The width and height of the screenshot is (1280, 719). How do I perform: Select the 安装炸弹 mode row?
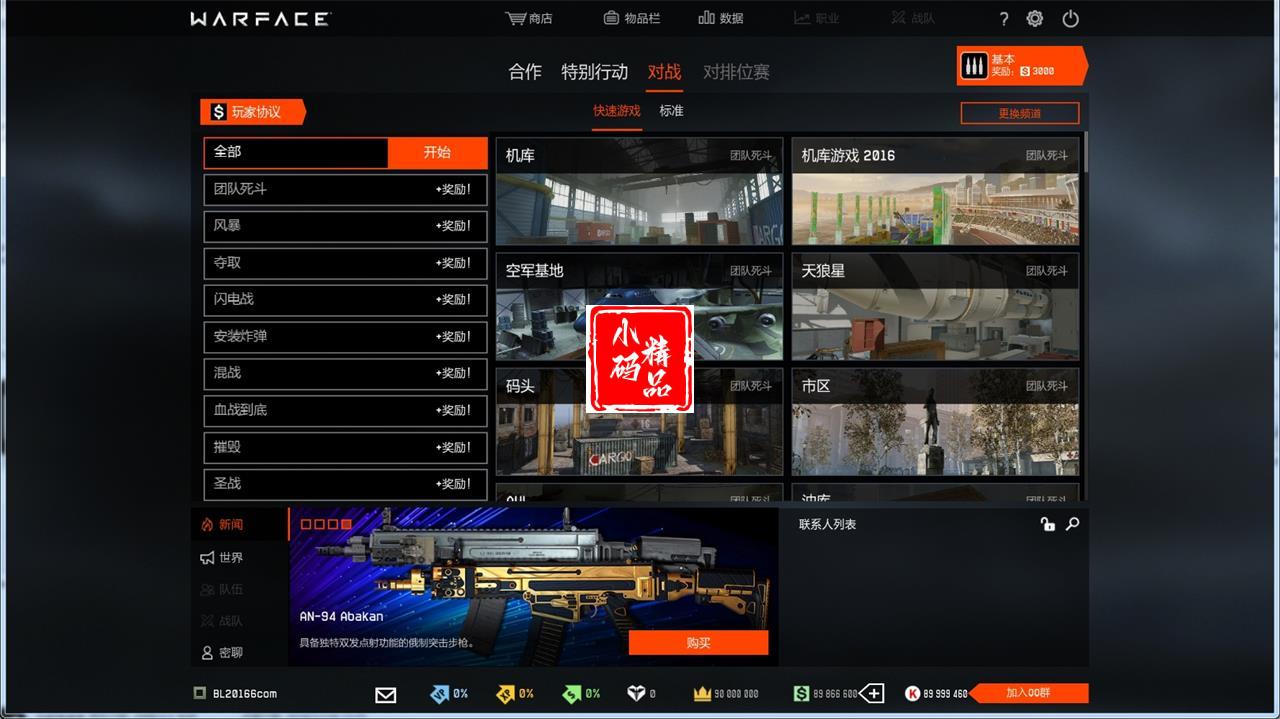tap(345, 337)
